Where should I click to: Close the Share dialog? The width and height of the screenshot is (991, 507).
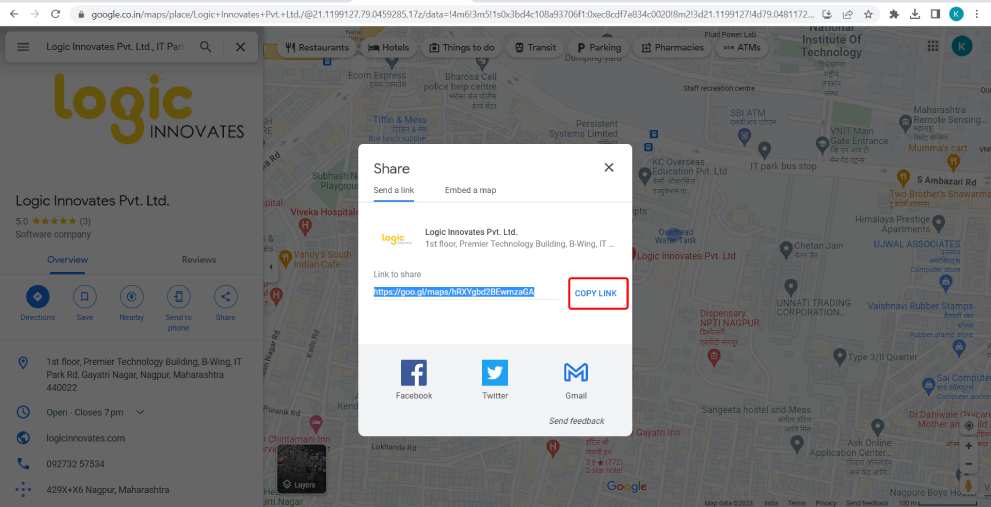click(x=609, y=168)
